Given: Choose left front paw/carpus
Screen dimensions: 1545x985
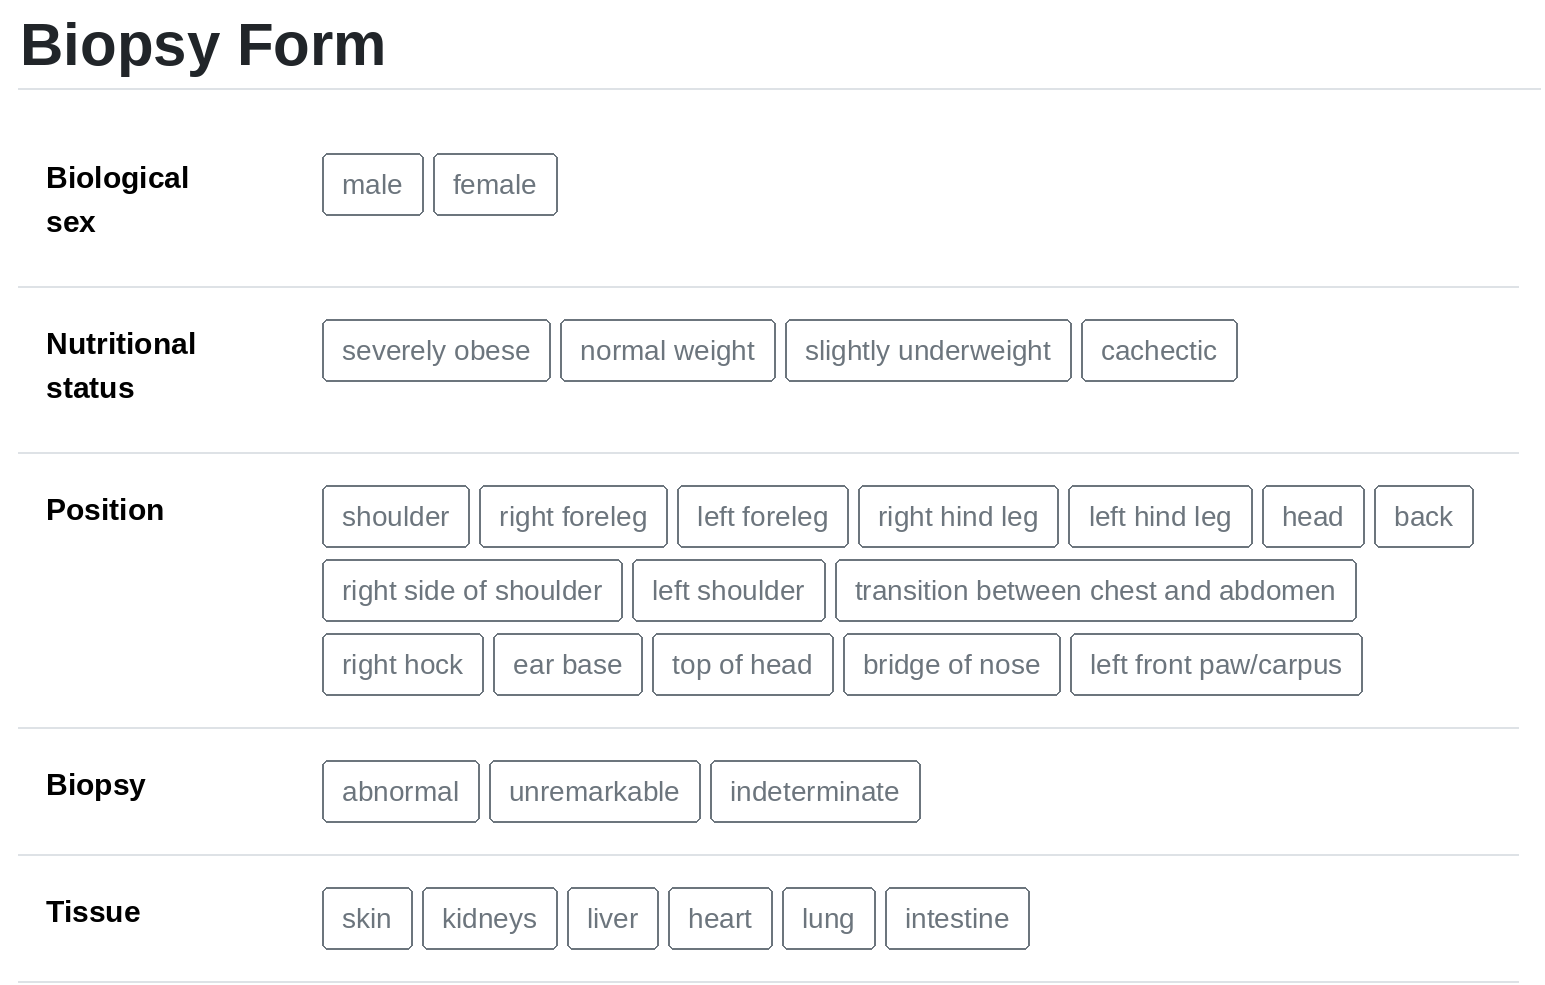Looking at the screenshot, I should pos(1216,665).
